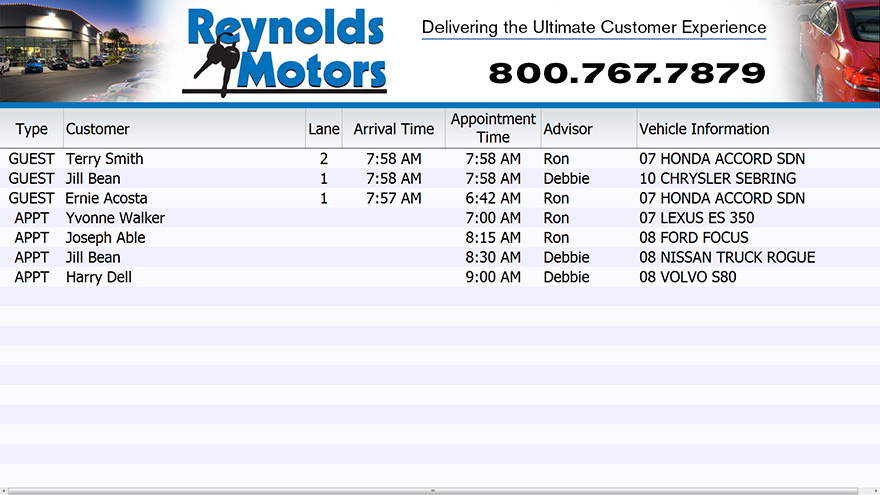Click the Delivering the Ultimate Customer Experience tagline

tap(594, 28)
